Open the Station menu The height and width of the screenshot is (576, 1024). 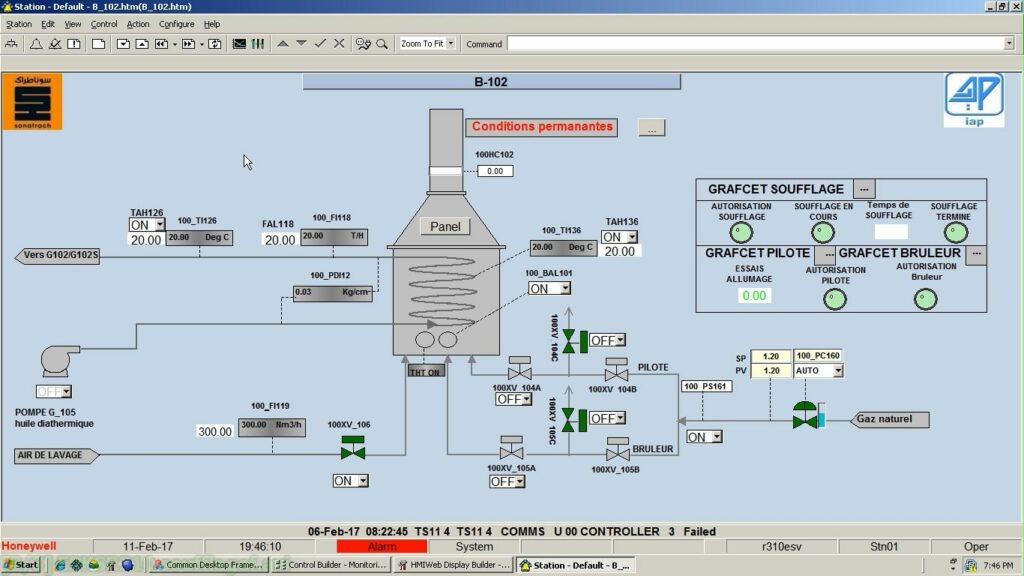pos(19,24)
